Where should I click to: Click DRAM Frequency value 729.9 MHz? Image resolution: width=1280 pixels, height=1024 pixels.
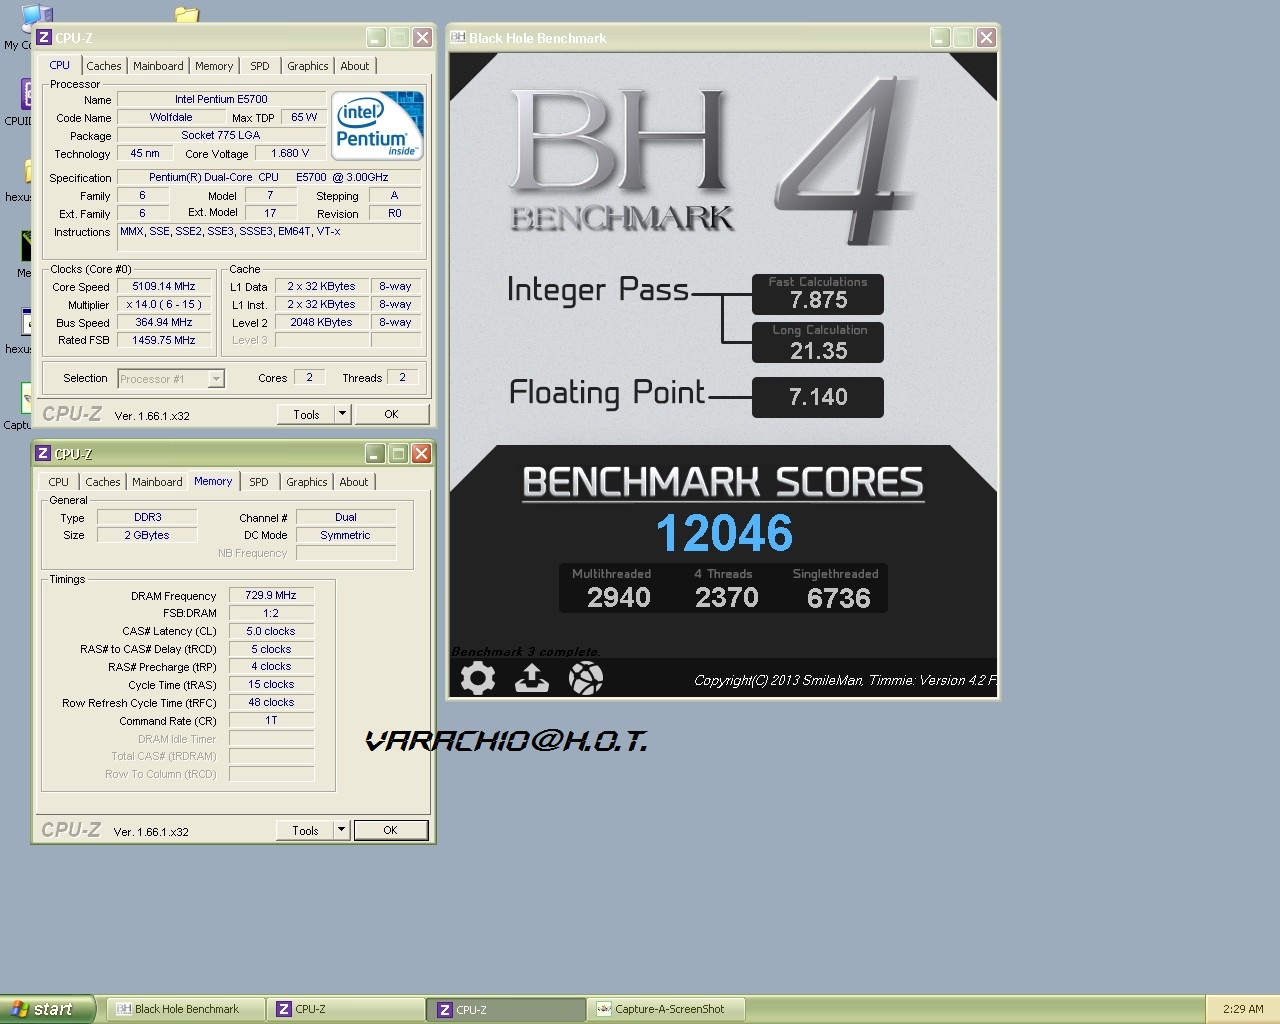tap(271, 595)
